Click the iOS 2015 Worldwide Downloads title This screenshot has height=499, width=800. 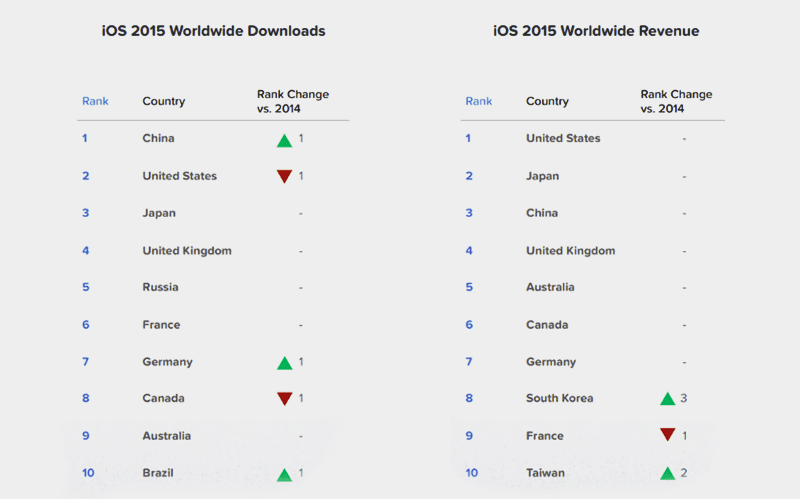(213, 31)
